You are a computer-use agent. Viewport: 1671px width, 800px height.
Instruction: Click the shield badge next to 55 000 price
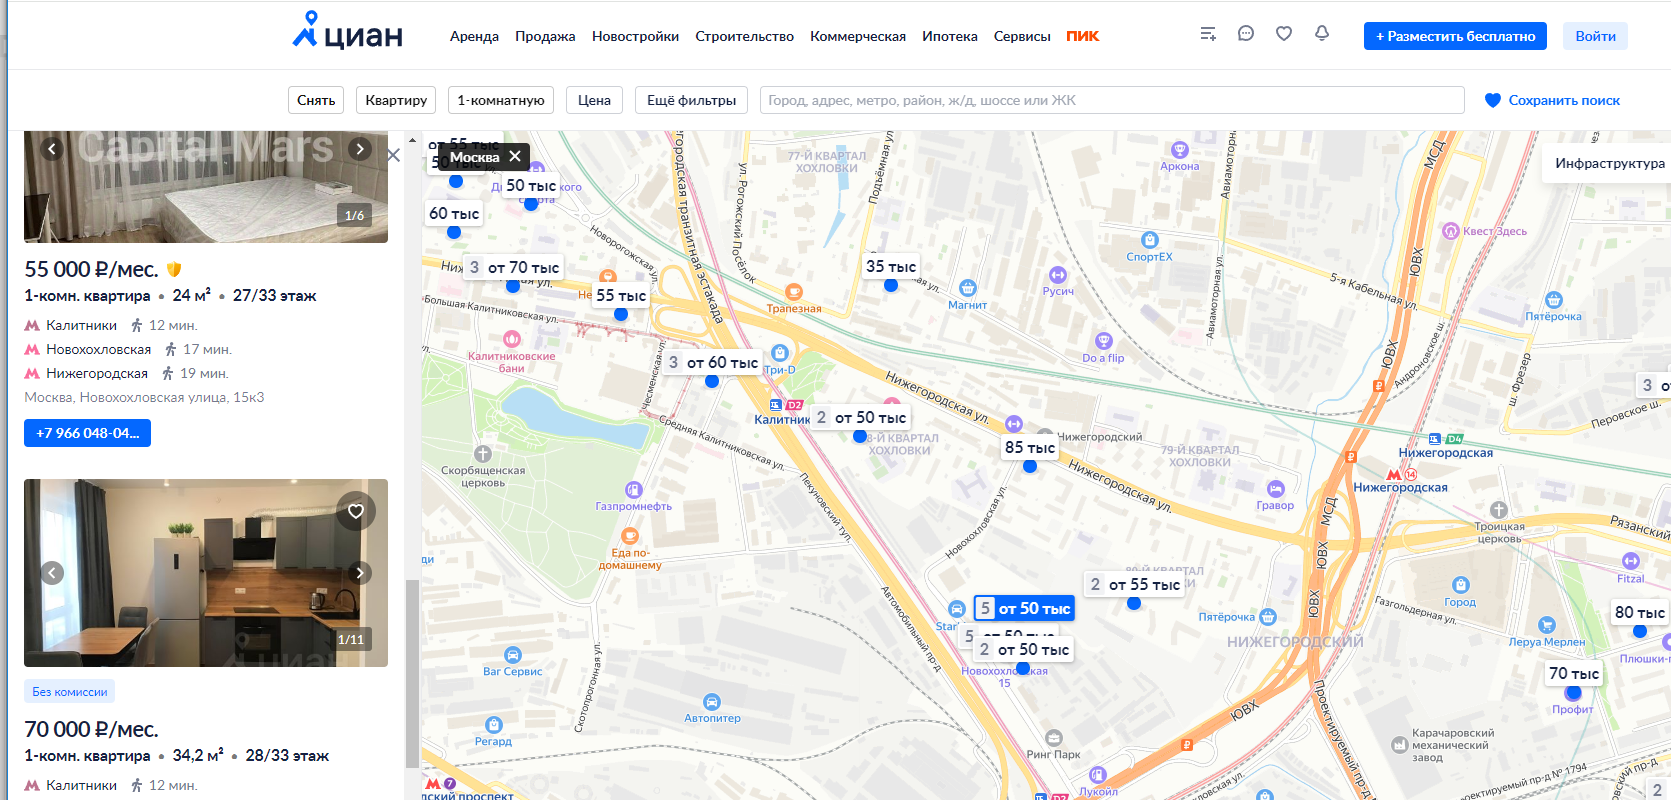(x=174, y=270)
